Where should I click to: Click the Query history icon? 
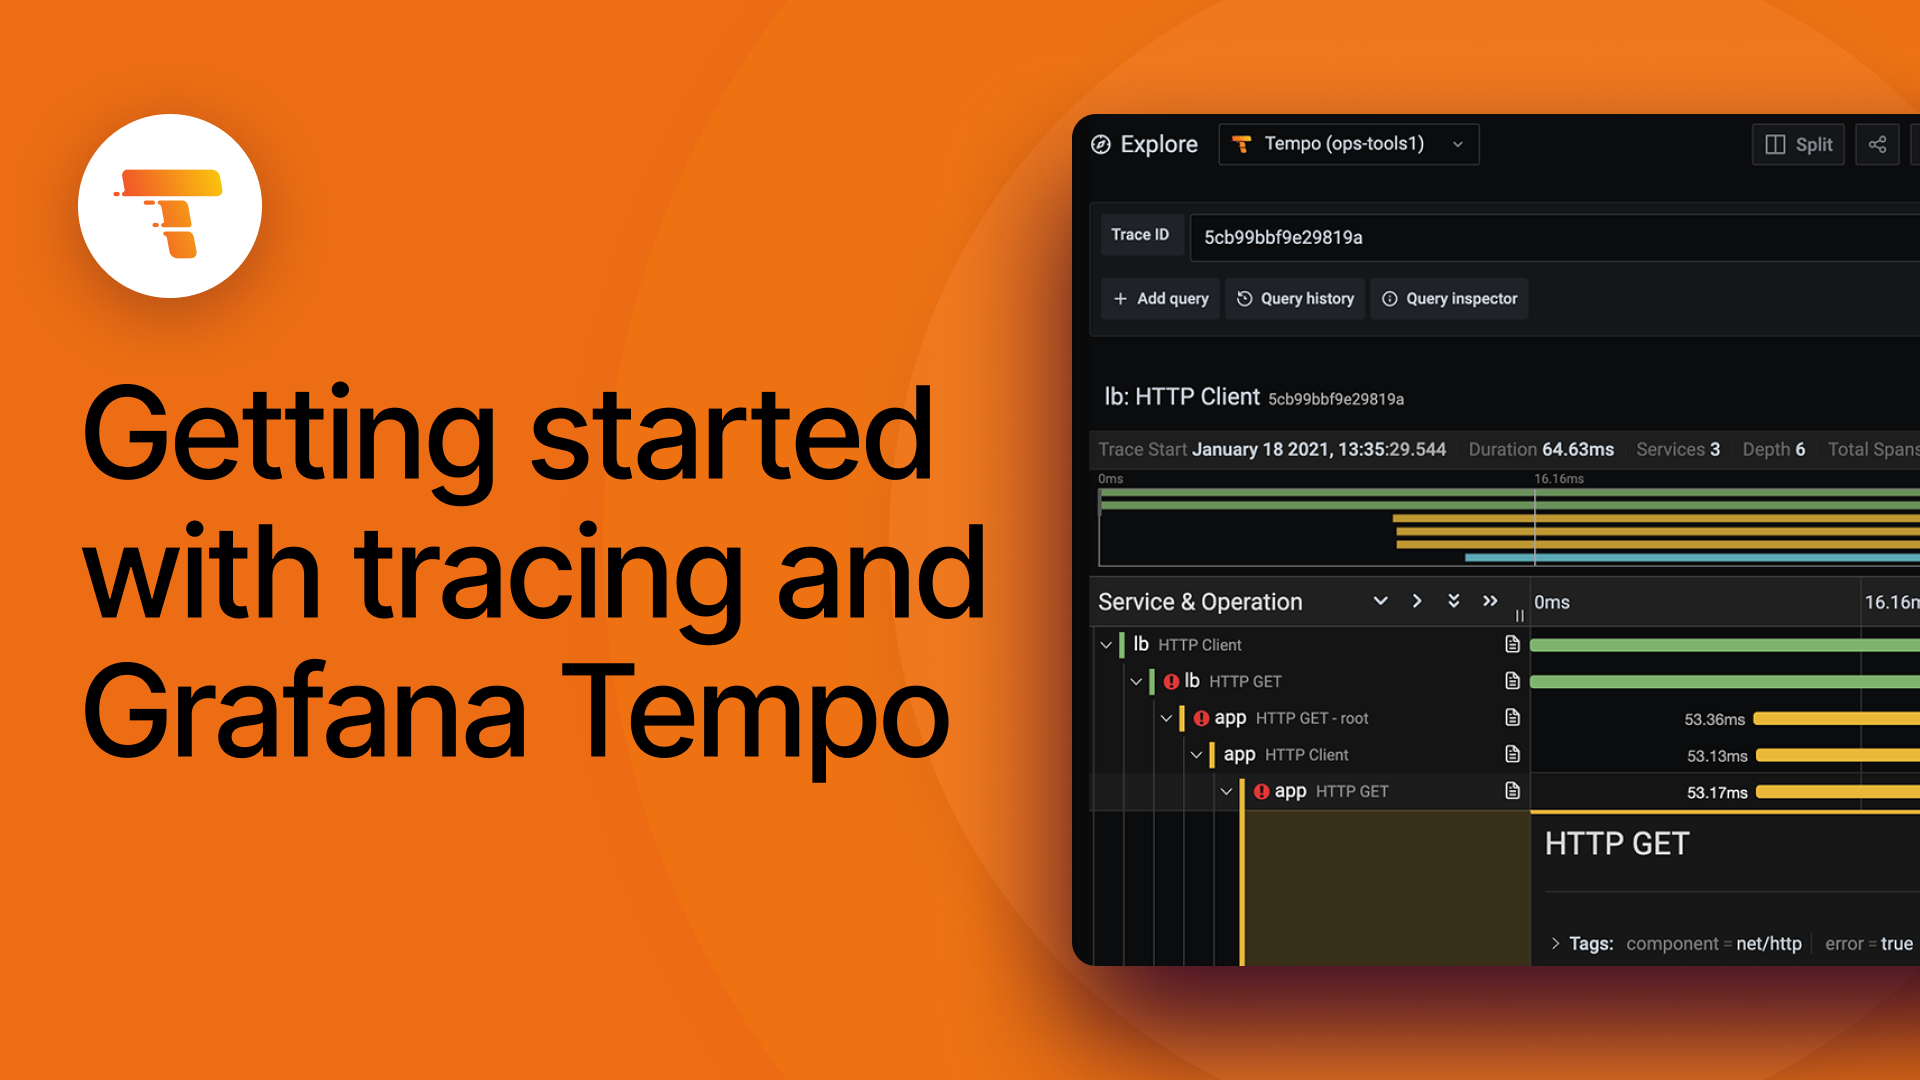click(1245, 298)
